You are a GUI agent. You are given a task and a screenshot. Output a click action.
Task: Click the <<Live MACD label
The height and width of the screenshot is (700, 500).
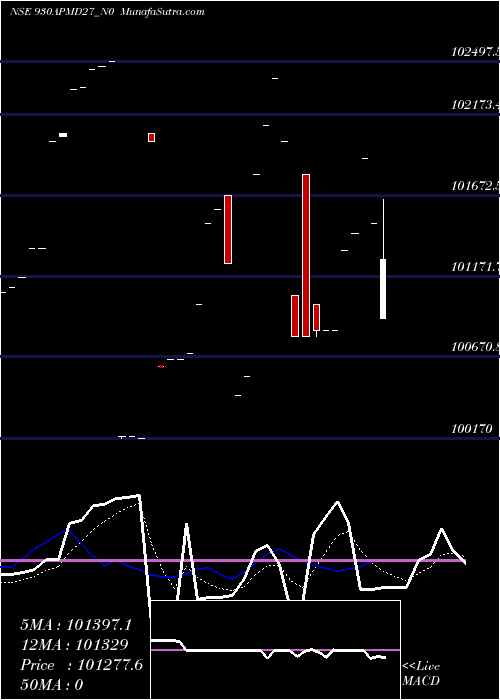[421, 673]
